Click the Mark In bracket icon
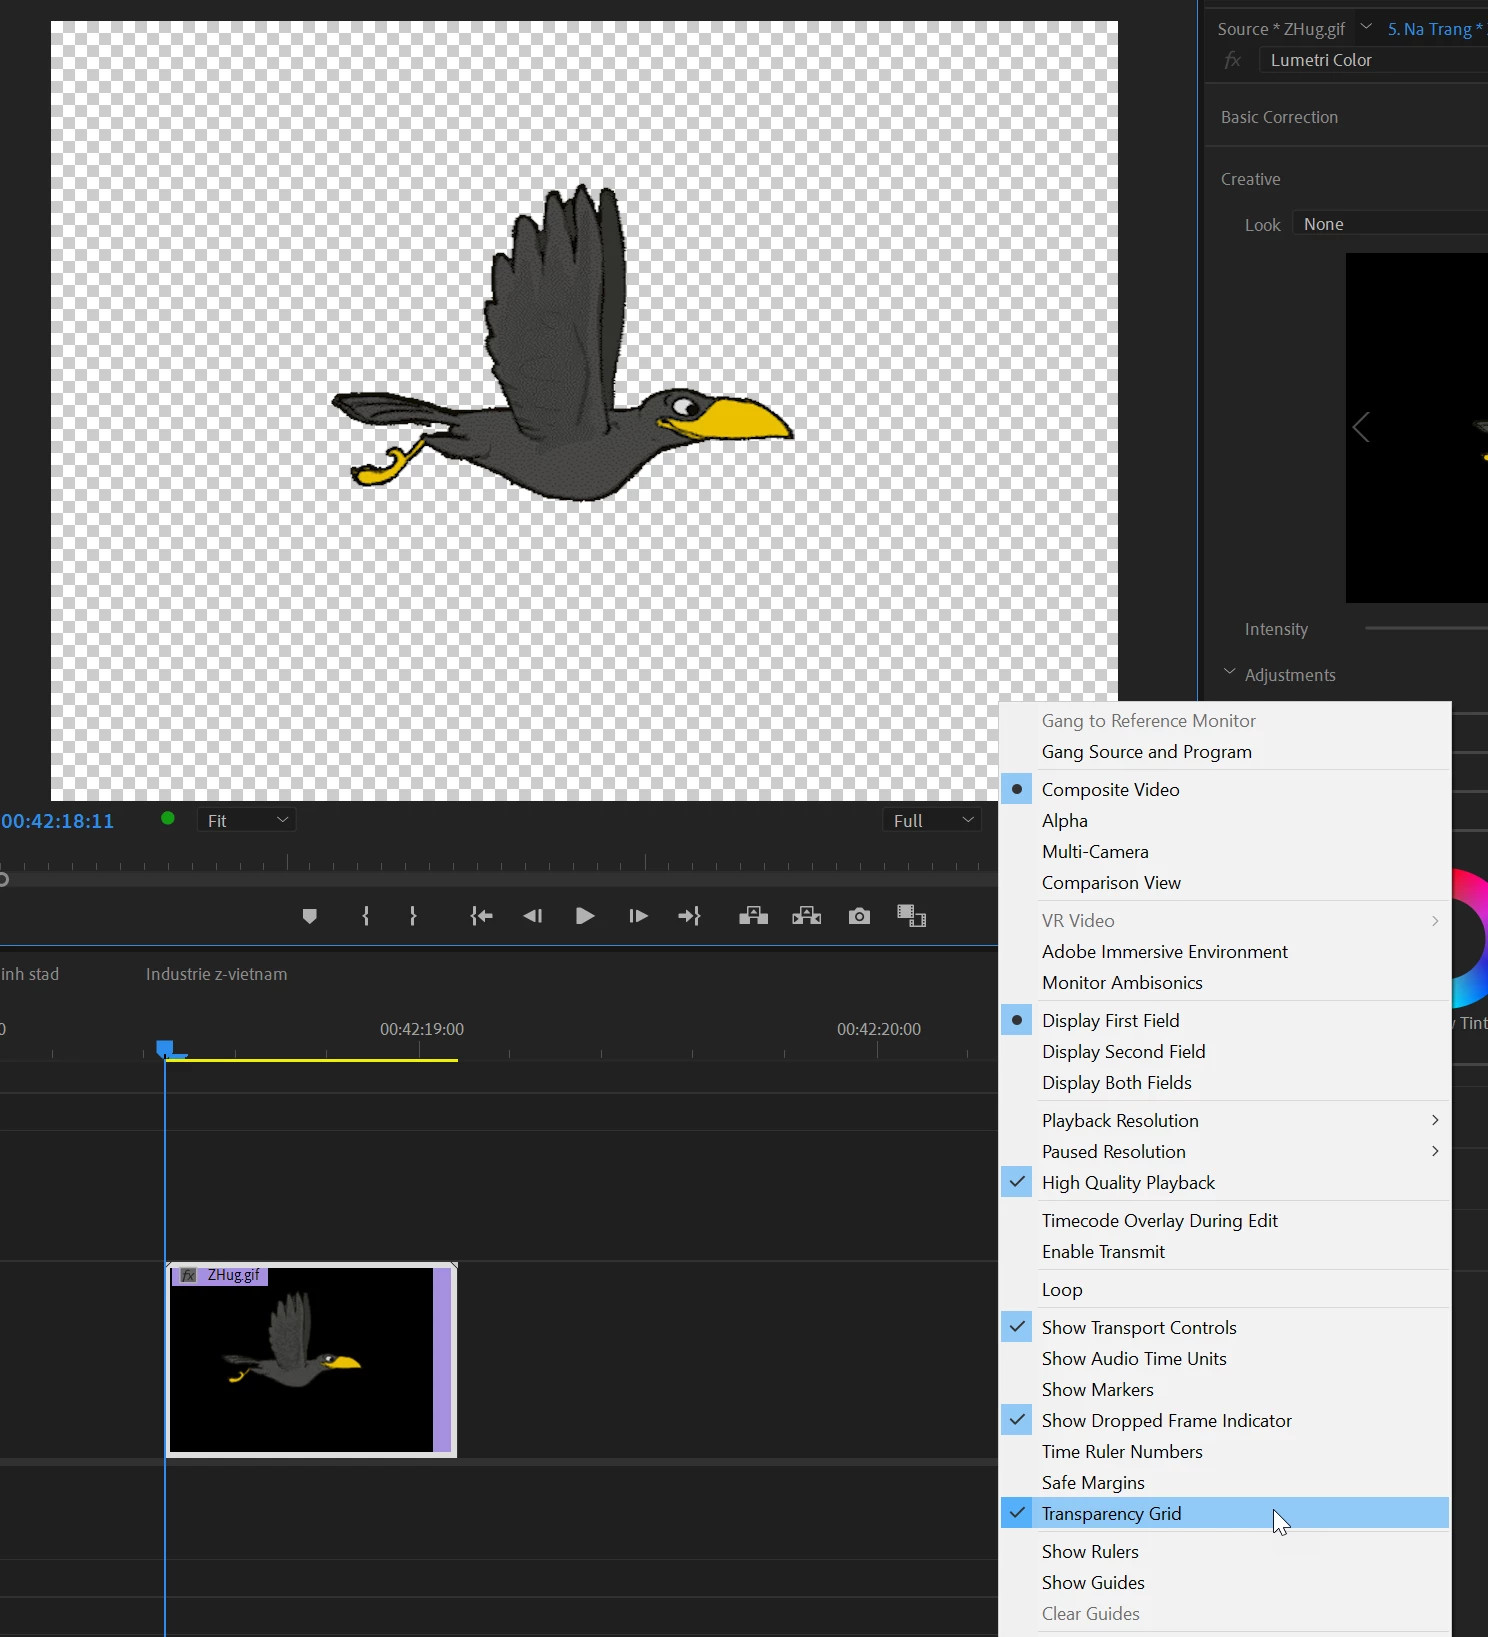The height and width of the screenshot is (1637, 1488). click(366, 916)
